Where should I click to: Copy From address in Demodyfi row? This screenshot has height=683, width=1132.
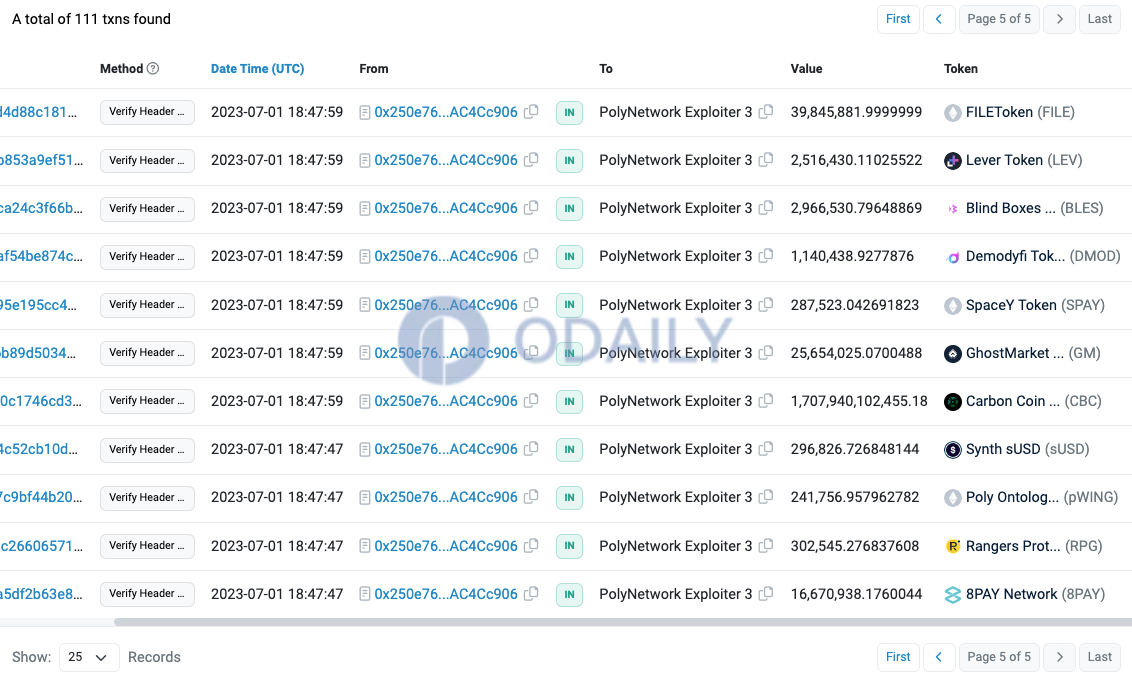[x=531, y=256]
